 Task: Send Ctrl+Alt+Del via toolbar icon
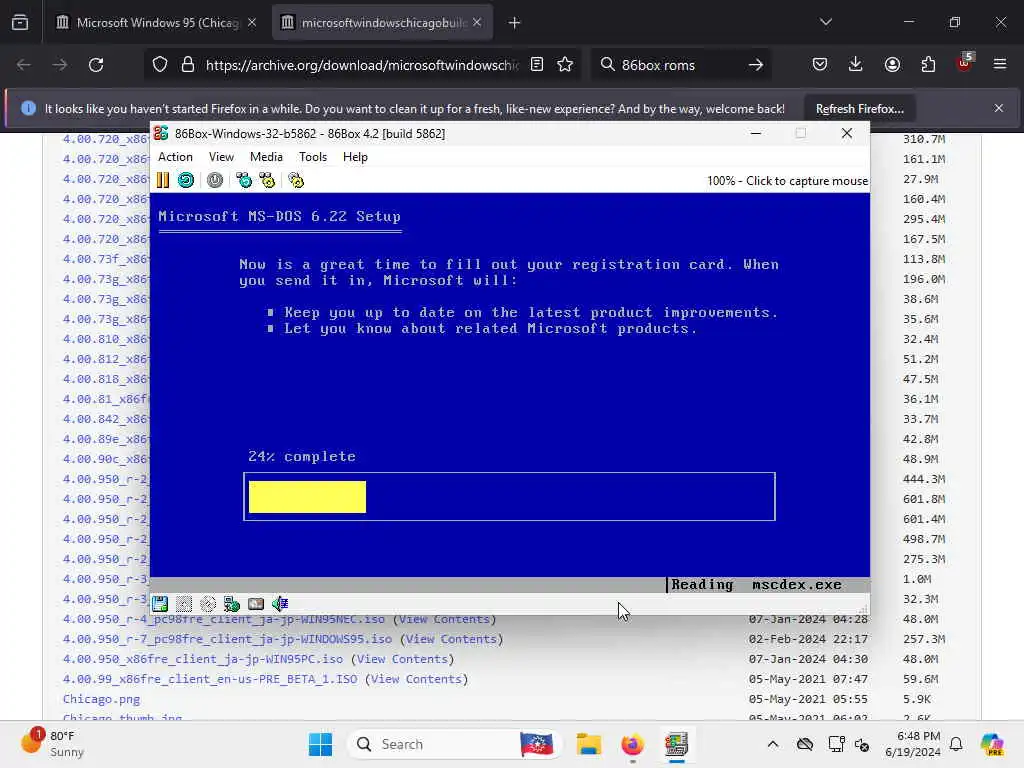[244, 180]
